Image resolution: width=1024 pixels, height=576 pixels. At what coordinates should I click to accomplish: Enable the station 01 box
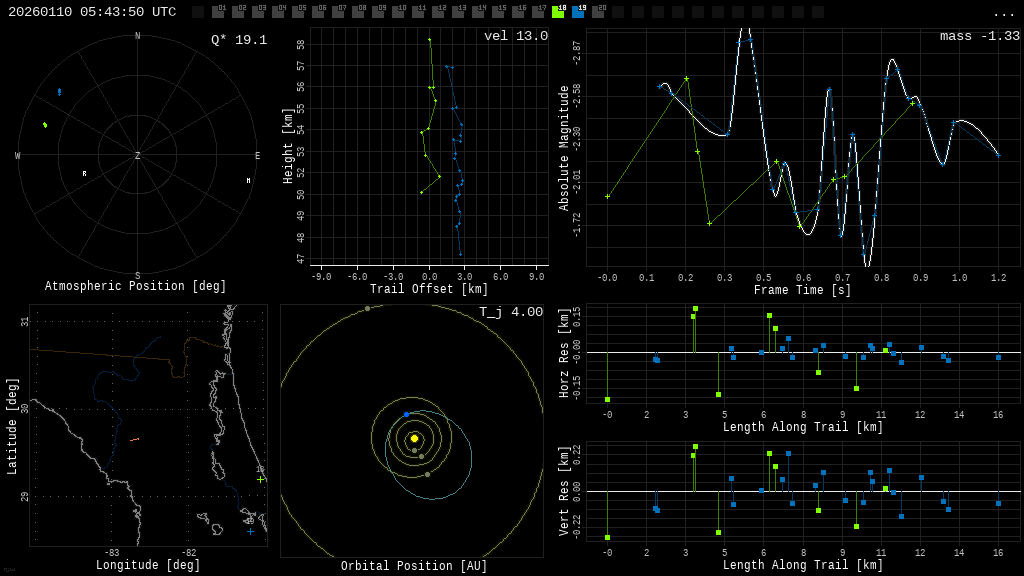[x=218, y=12]
